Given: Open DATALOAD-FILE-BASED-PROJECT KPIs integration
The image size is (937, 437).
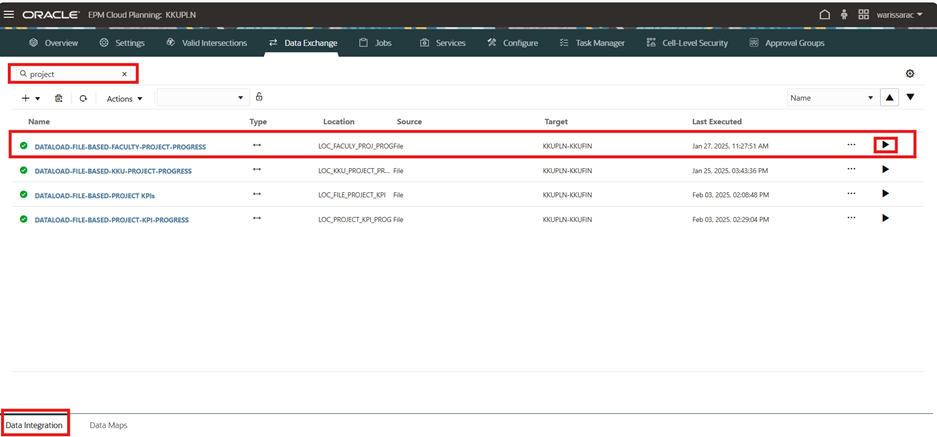Looking at the screenshot, I should (95, 195).
